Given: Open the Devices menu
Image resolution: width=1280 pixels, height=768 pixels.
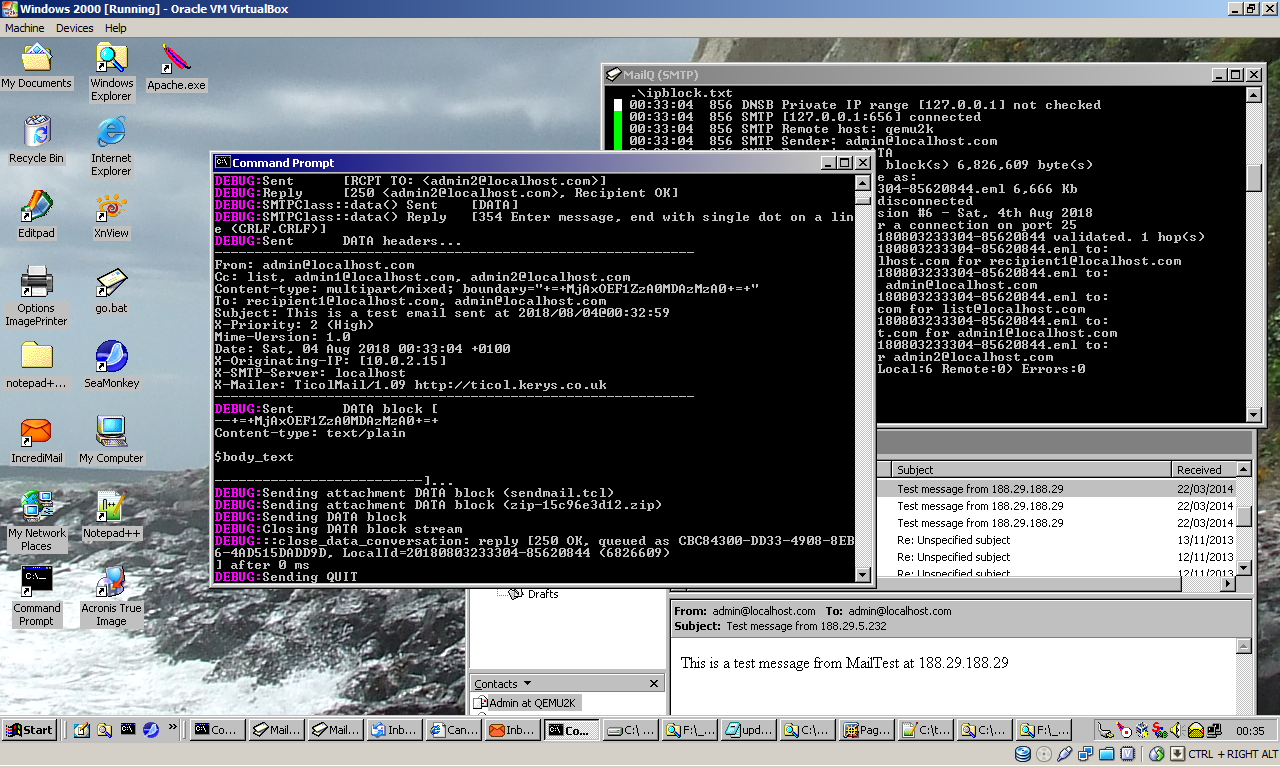Looking at the screenshot, I should point(75,28).
